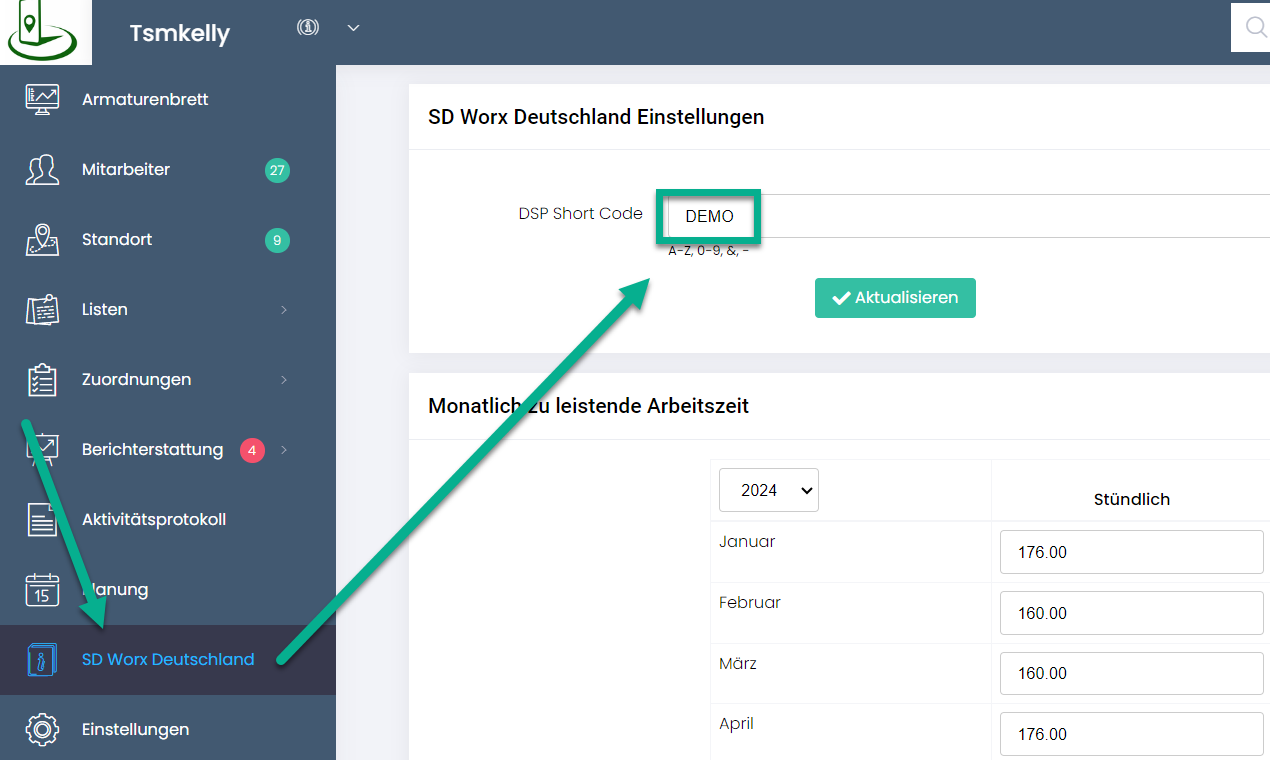Click the Tsmkelly account name
The width and height of the screenshot is (1270, 760).
click(x=180, y=33)
